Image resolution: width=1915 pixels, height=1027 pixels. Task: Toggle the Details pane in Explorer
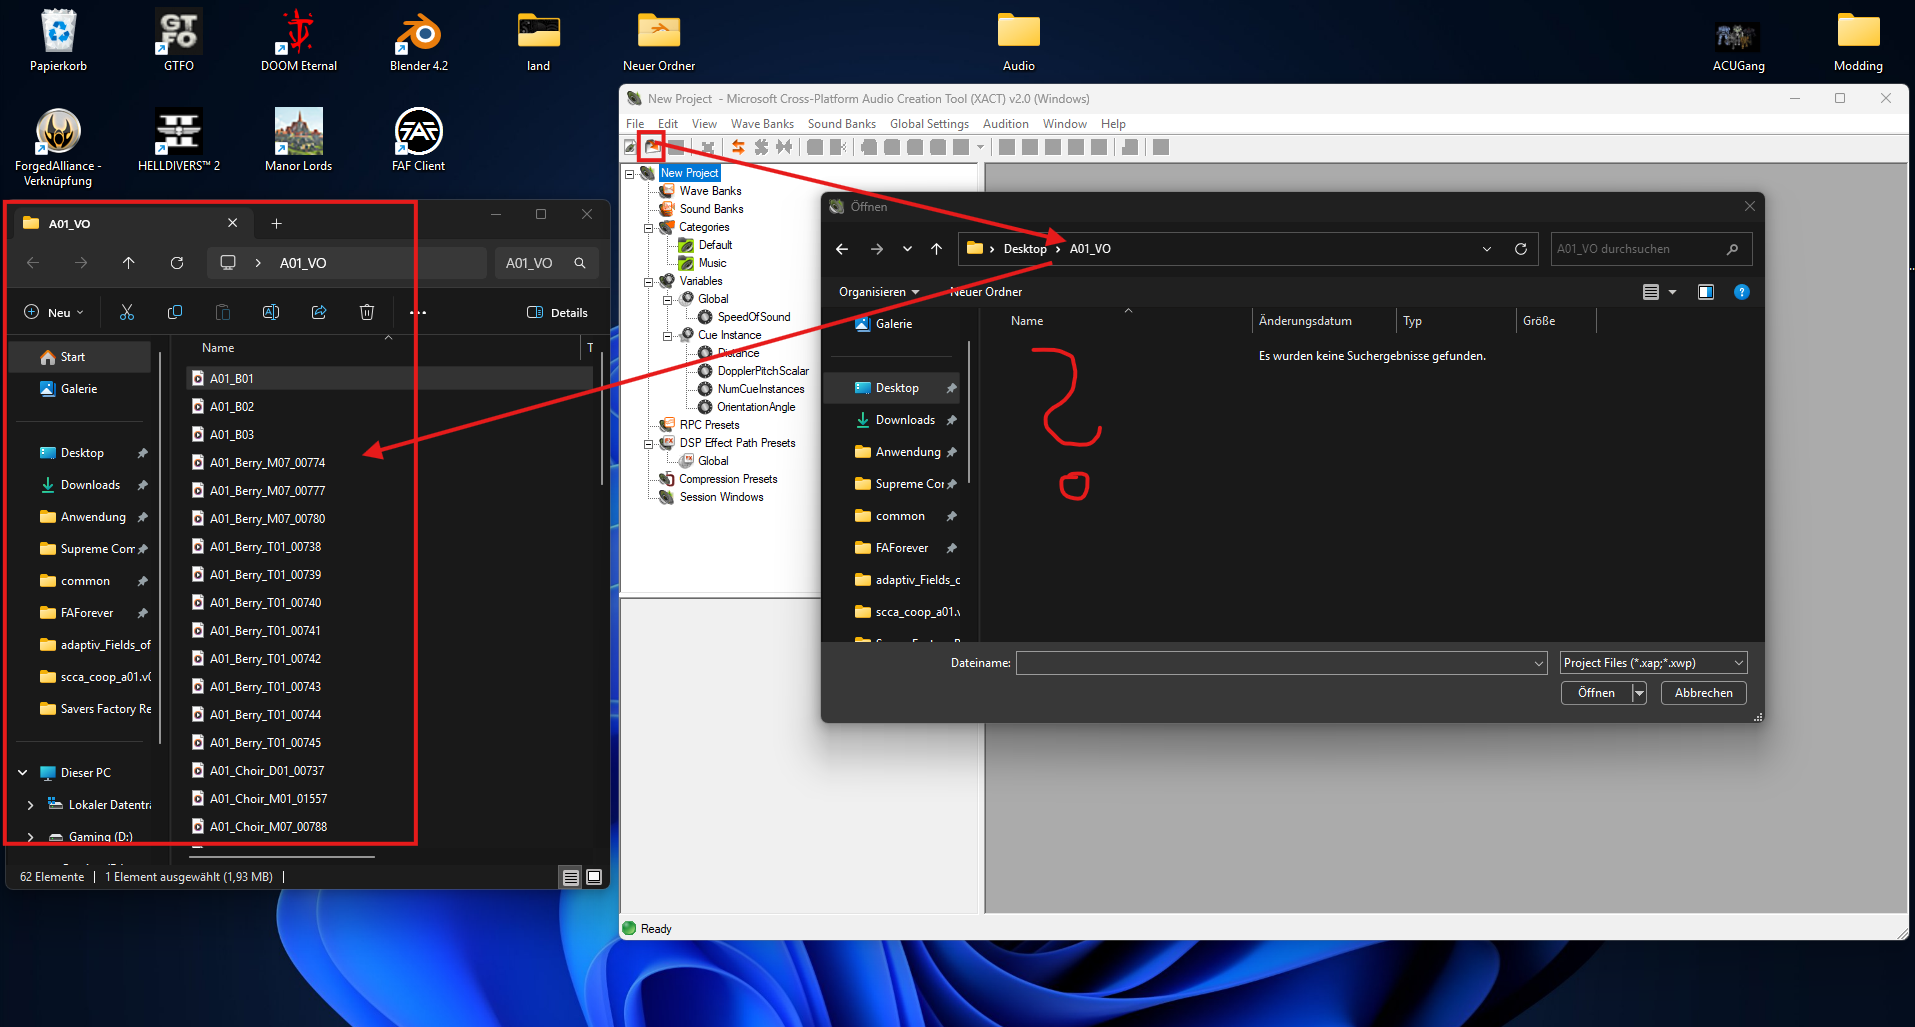coord(558,312)
